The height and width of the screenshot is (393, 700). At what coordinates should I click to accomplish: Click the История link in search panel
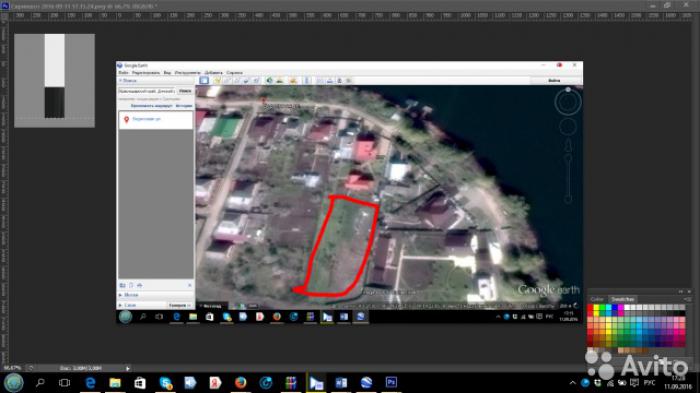tap(183, 106)
